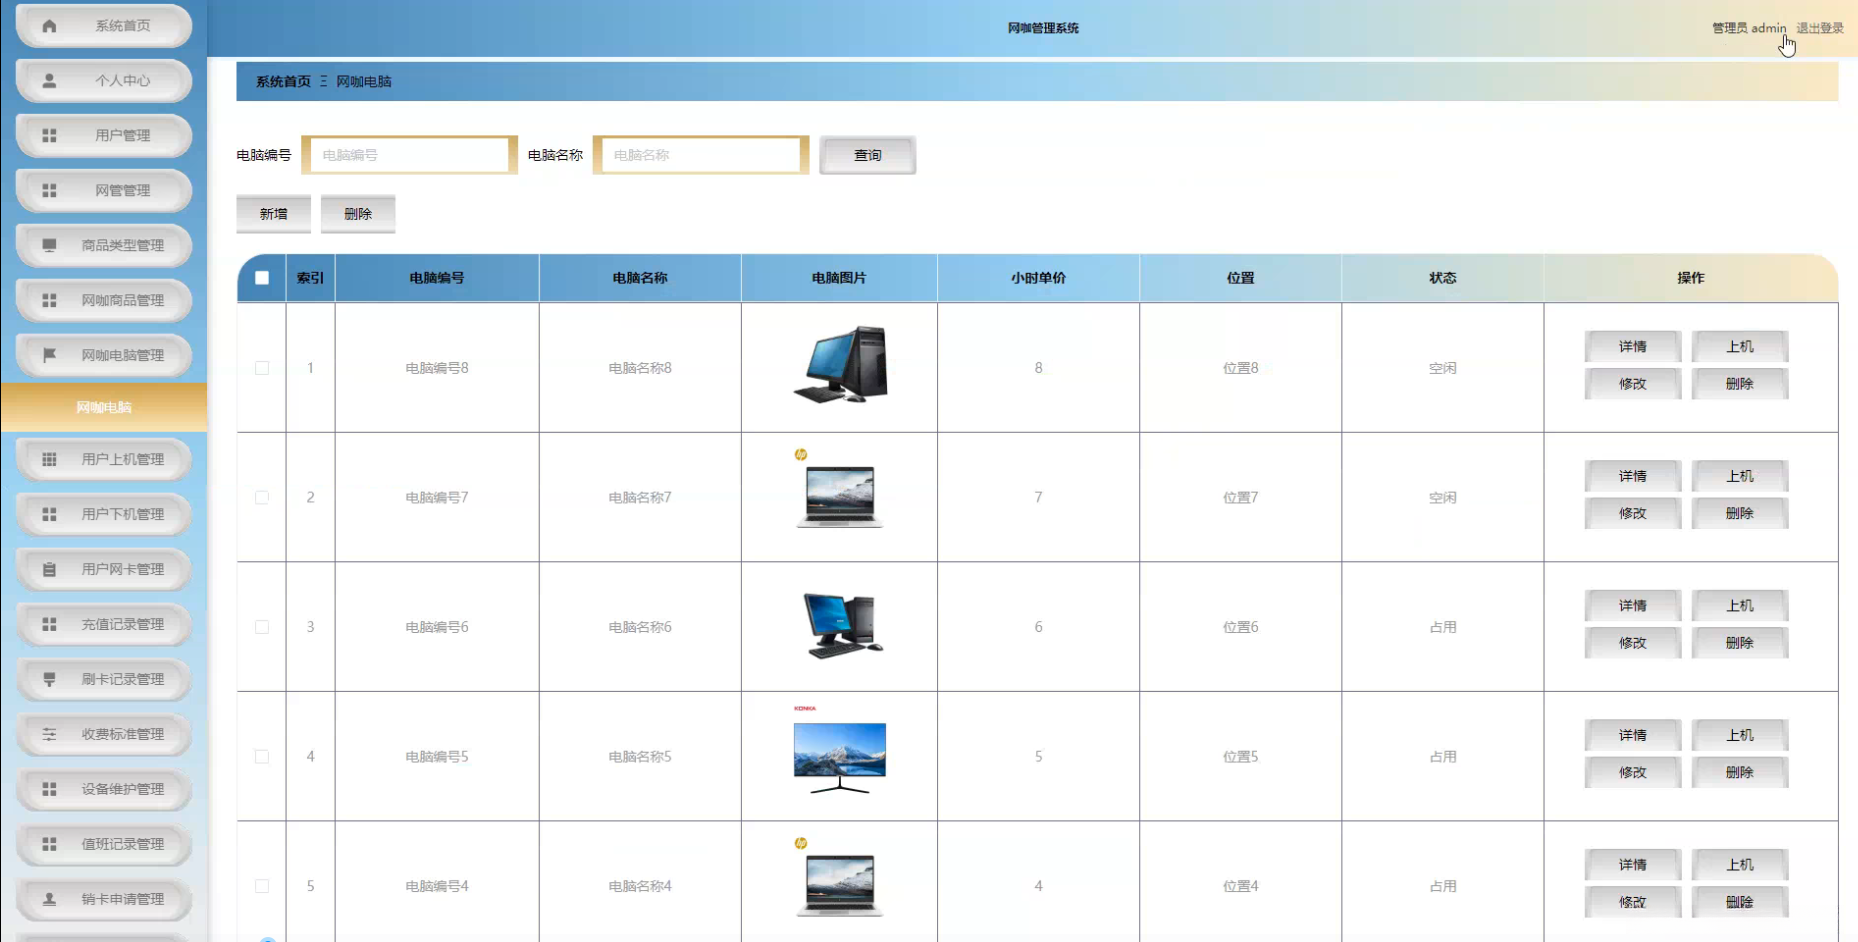
Task: Click the person icon beside 销卡申请管理
Action: pyautogui.click(x=49, y=899)
